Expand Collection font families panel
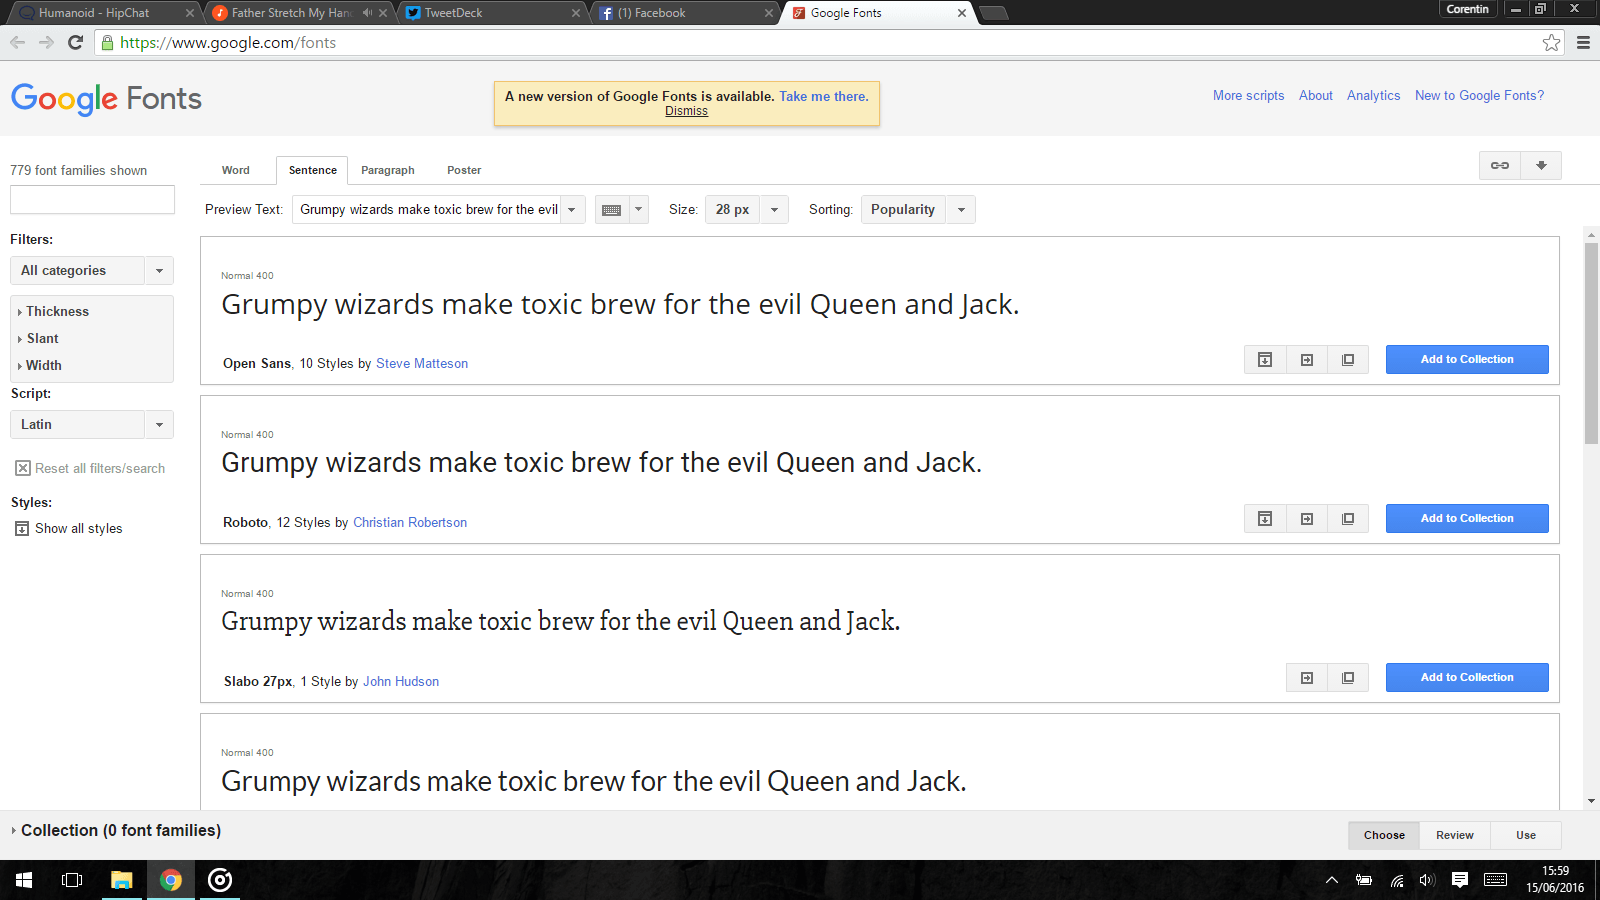This screenshot has width=1600, height=900. coord(116,830)
